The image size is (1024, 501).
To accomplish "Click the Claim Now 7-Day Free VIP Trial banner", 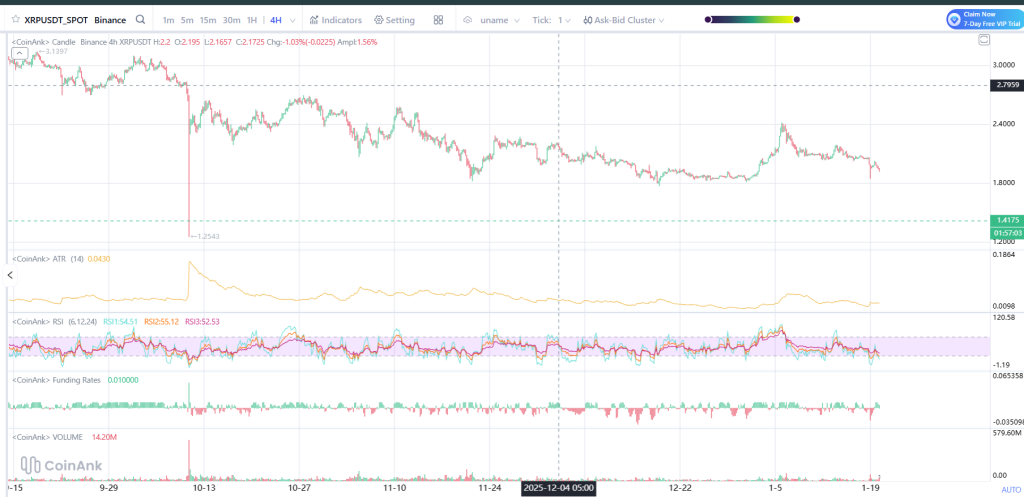I will click(x=984, y=19).
